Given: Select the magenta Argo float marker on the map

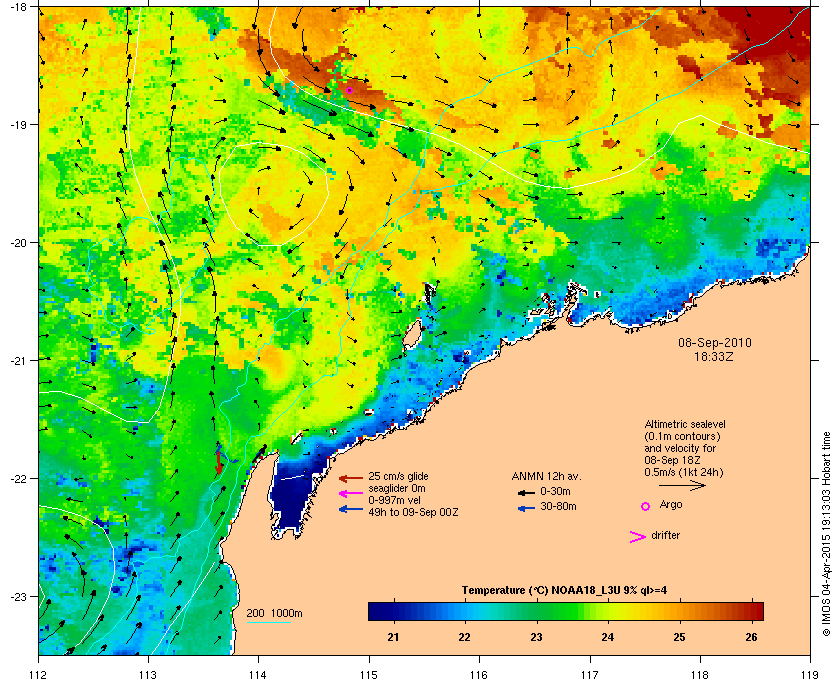Looking at the screenshot, I should [349, 90].
